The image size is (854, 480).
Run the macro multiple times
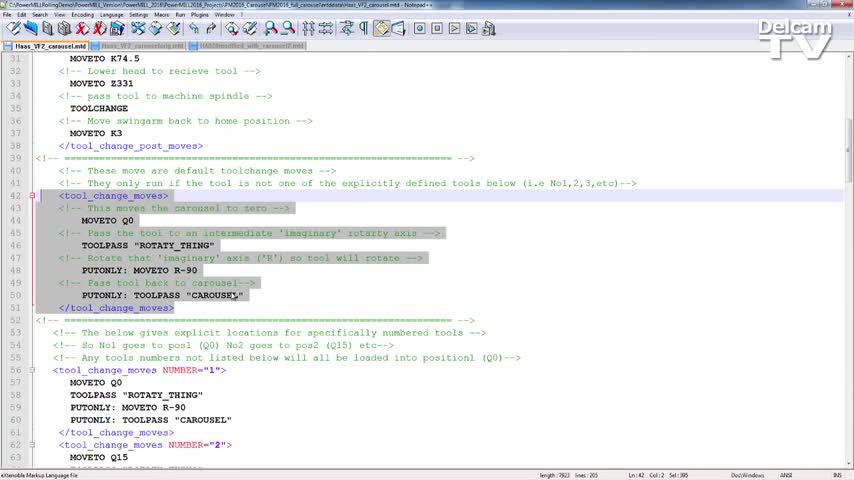pos(472,28)
